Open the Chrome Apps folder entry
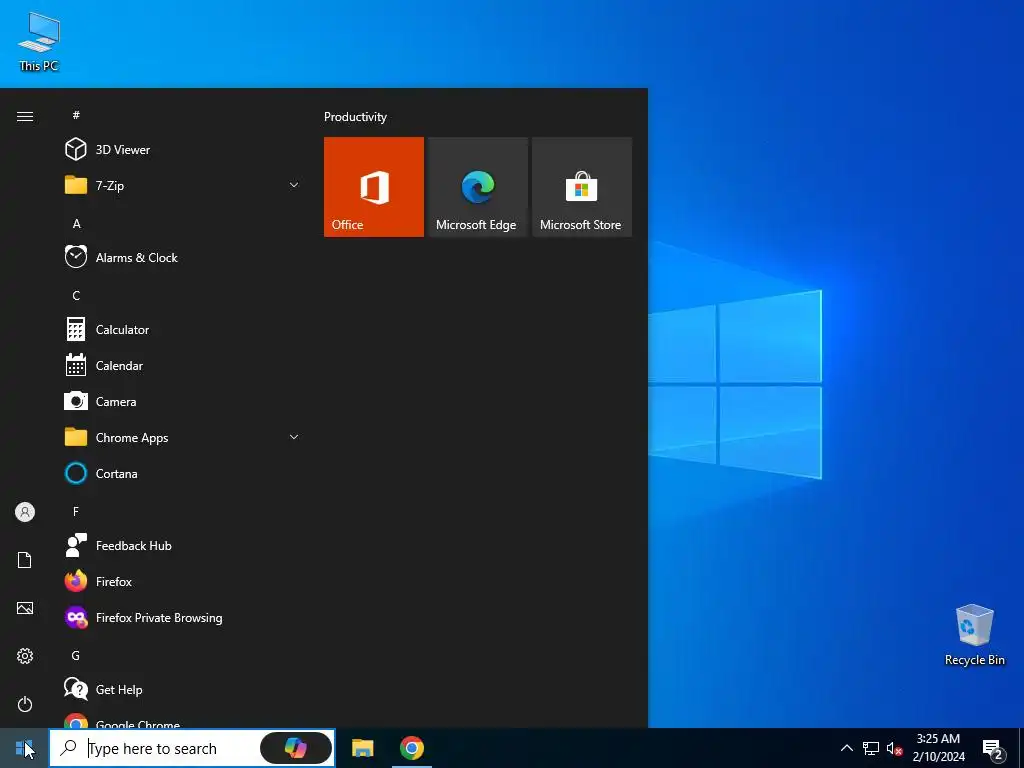This screenshot has width=1024, height=768. click(183, 438)
